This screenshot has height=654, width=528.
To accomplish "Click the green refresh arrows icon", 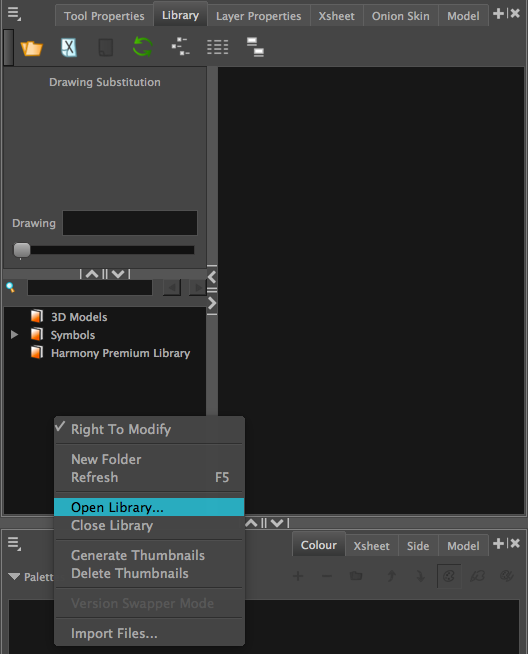I will click(x=143, y=47).
